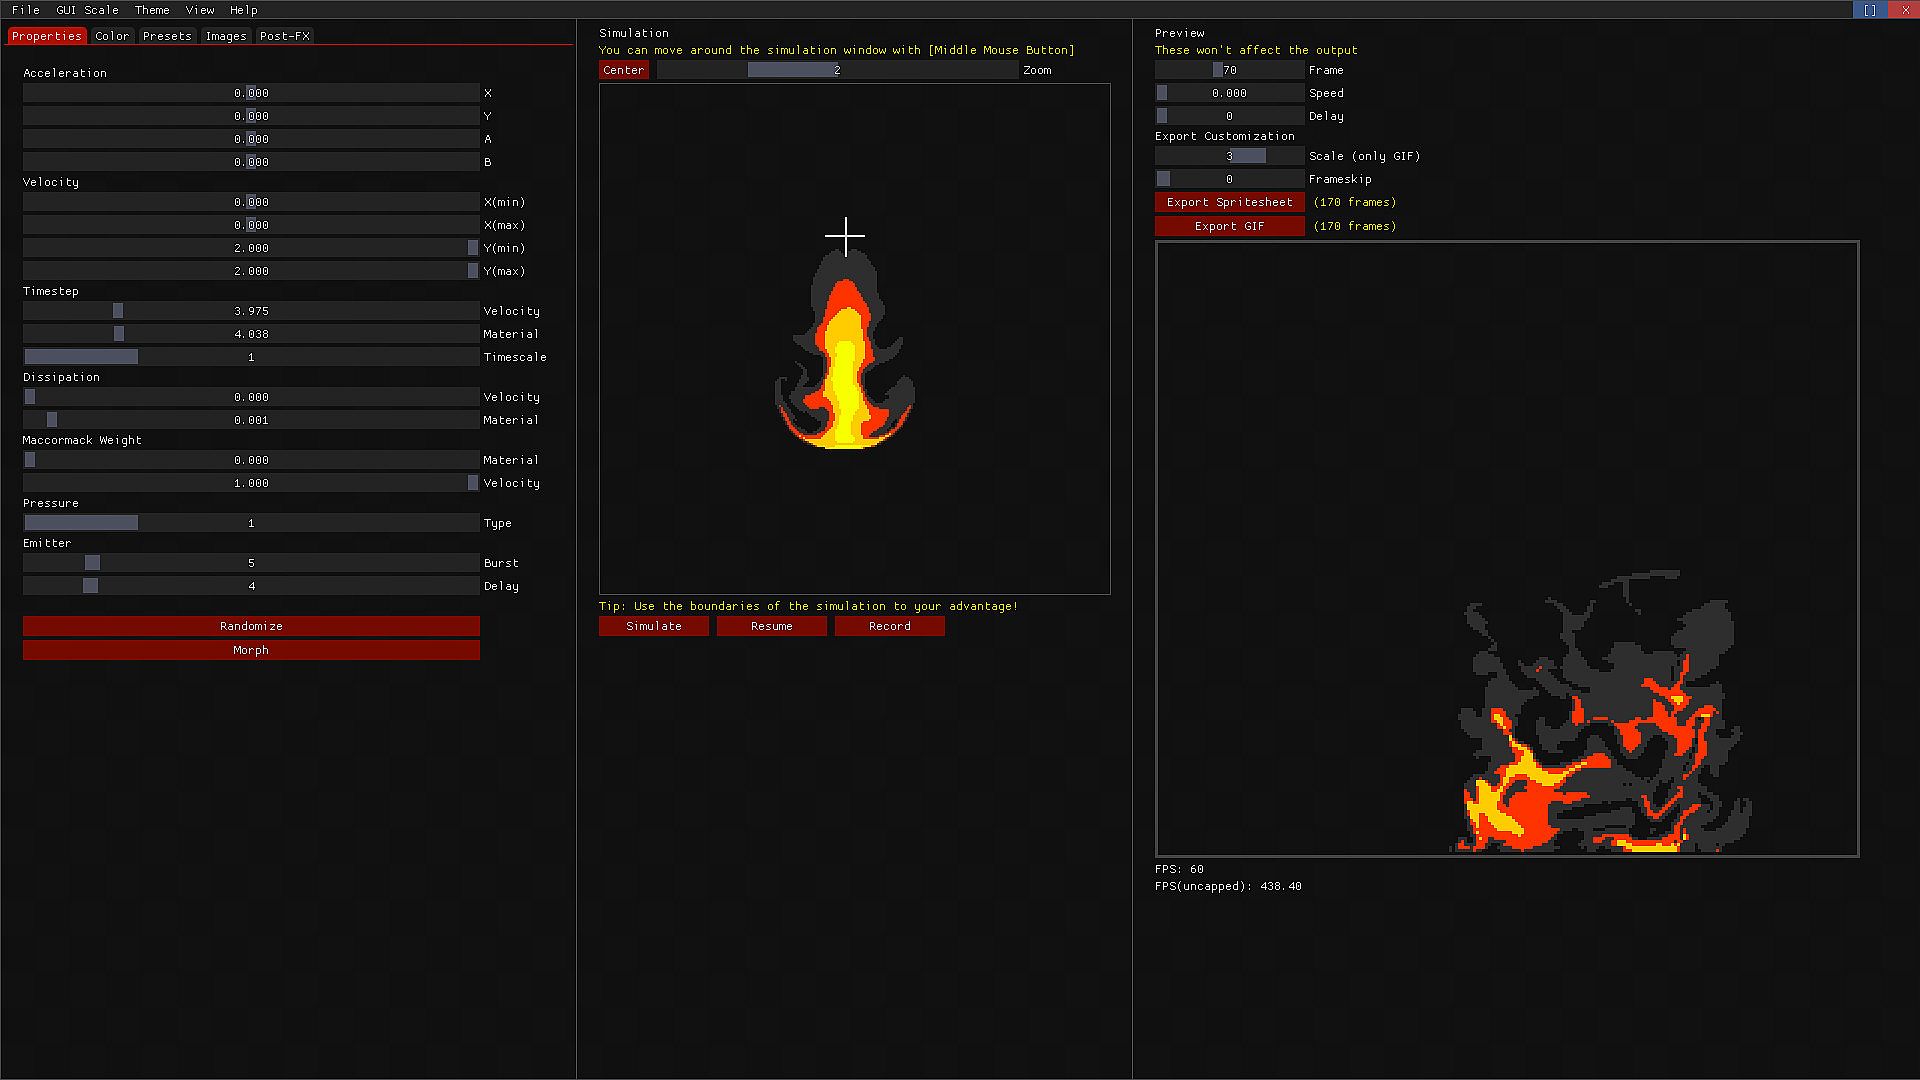
Task: Click the Record button
Action: [x=889, y=626]
